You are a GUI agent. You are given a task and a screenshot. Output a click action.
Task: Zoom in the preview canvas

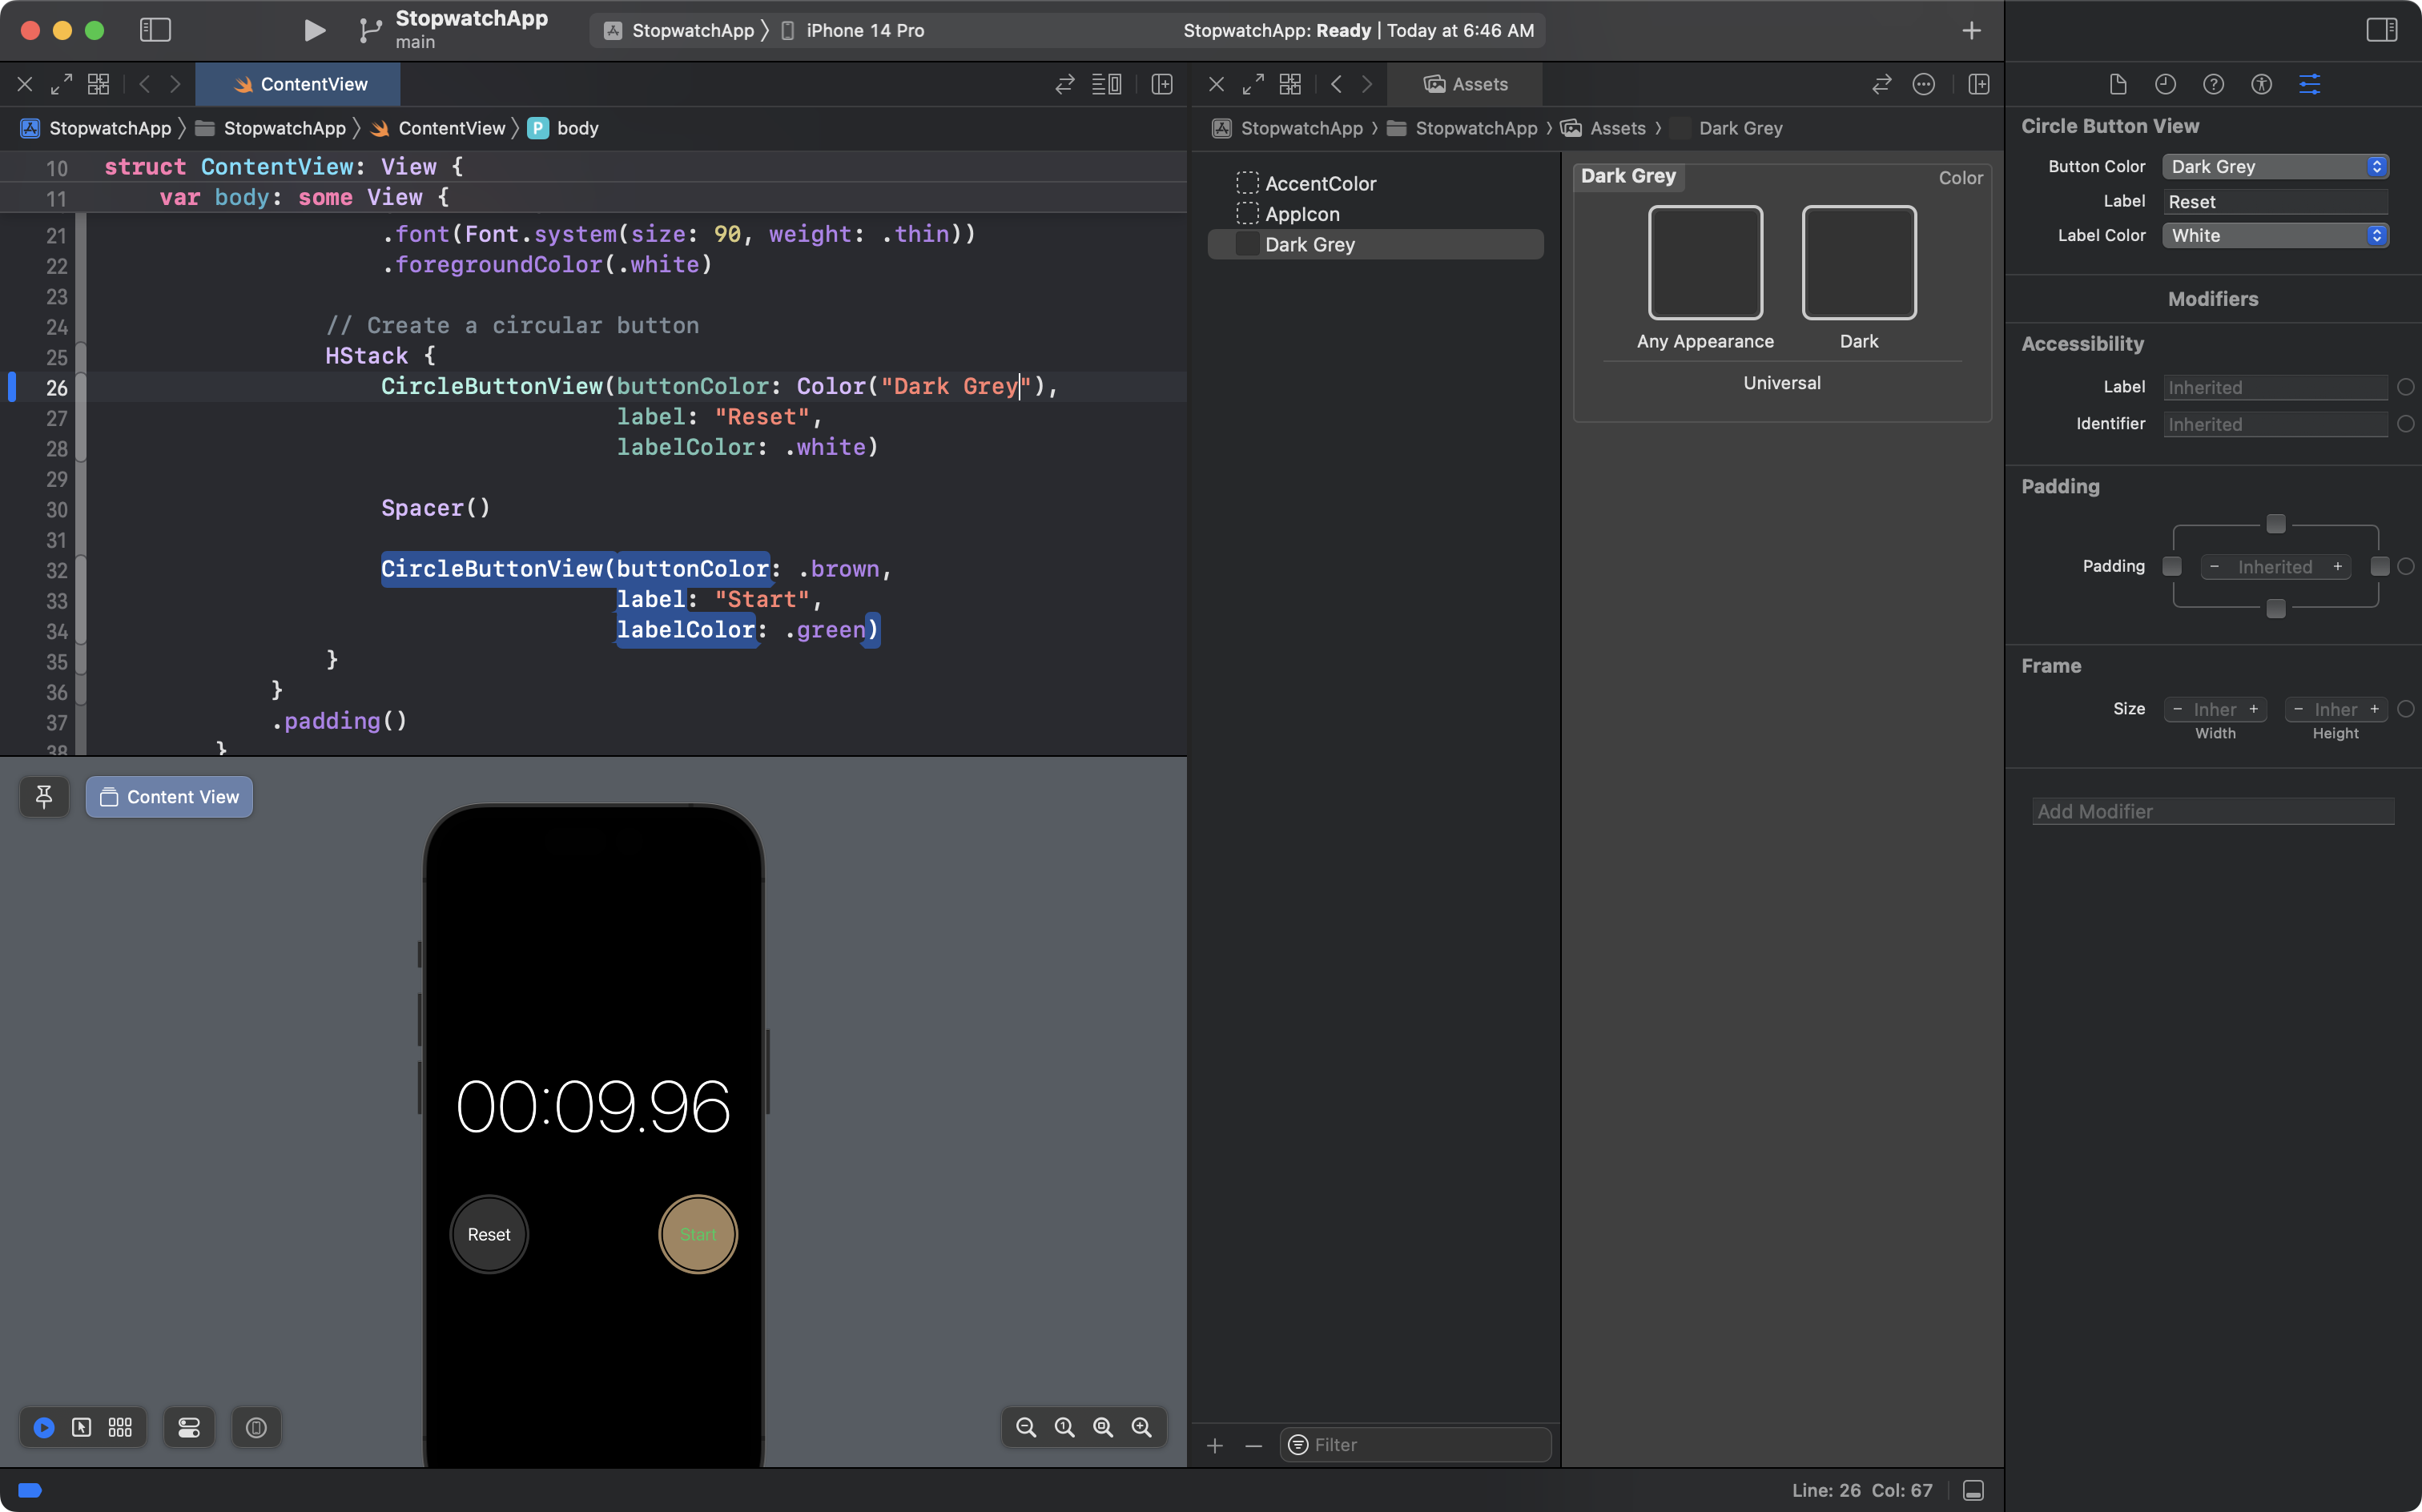click(1141, 1427)
